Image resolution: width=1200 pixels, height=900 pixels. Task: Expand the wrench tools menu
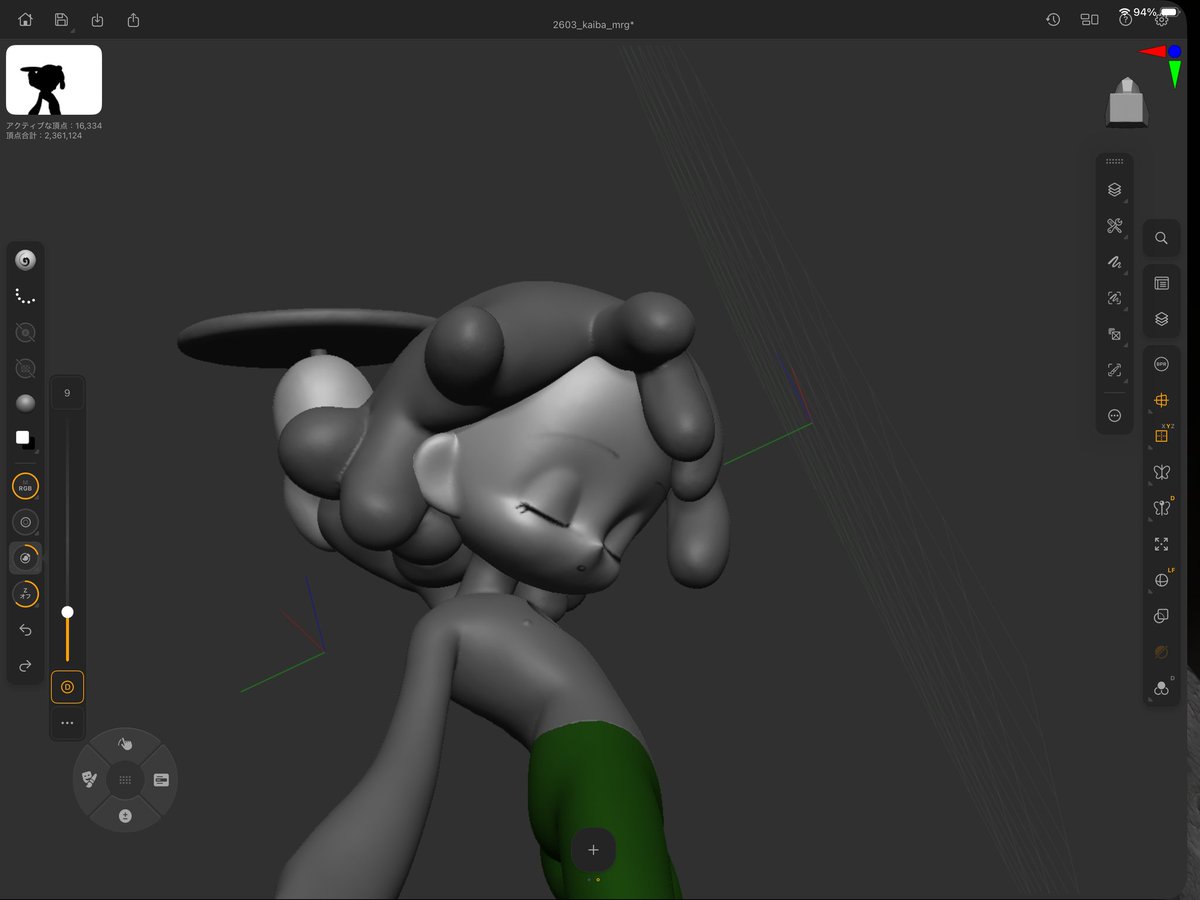coord(1114,226)
